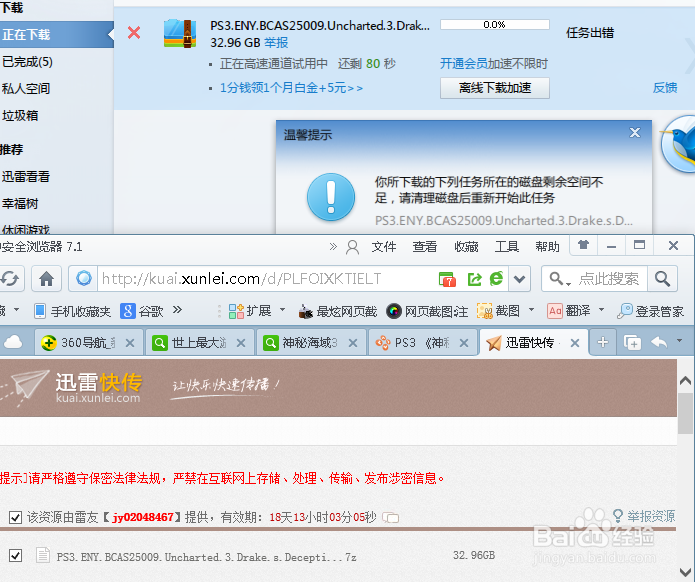Select 已完成(5) in the Xunlei sidebar
The height and width of the screenshot is (582, 695).
pos(27,62)
